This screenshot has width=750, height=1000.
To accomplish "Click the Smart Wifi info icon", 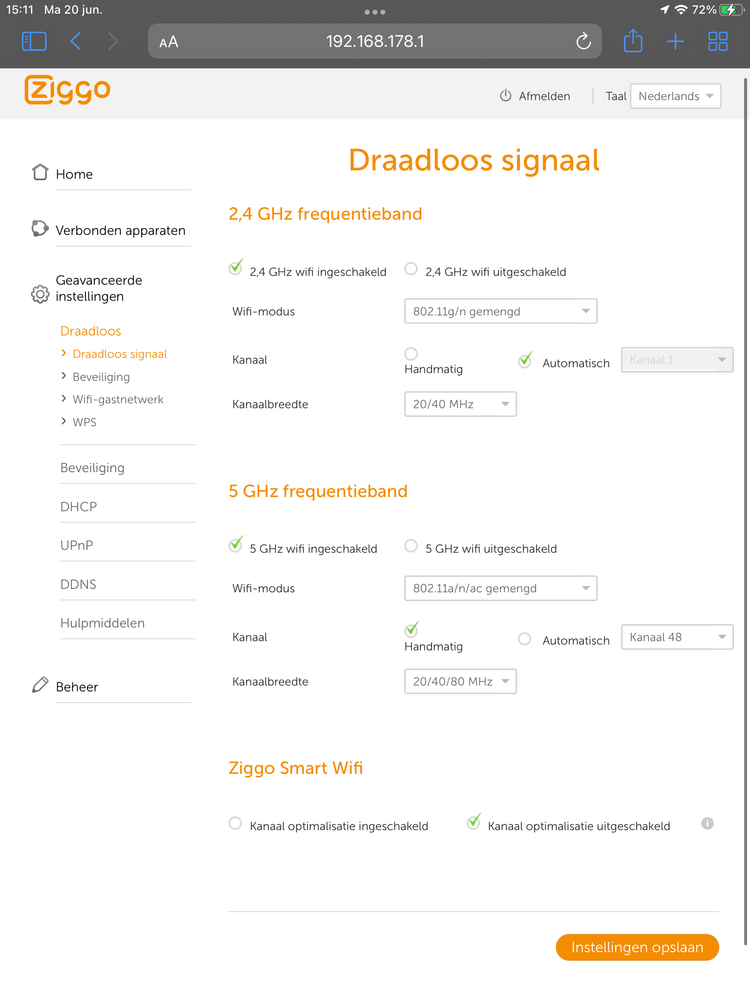I will (x=708, y=824).
